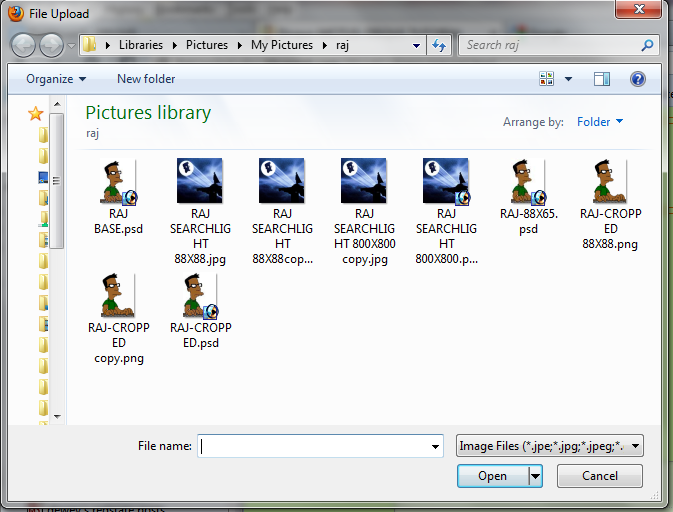Click the Change your view icon
Viewport: 673px width, 512px height.
[546, 79]
